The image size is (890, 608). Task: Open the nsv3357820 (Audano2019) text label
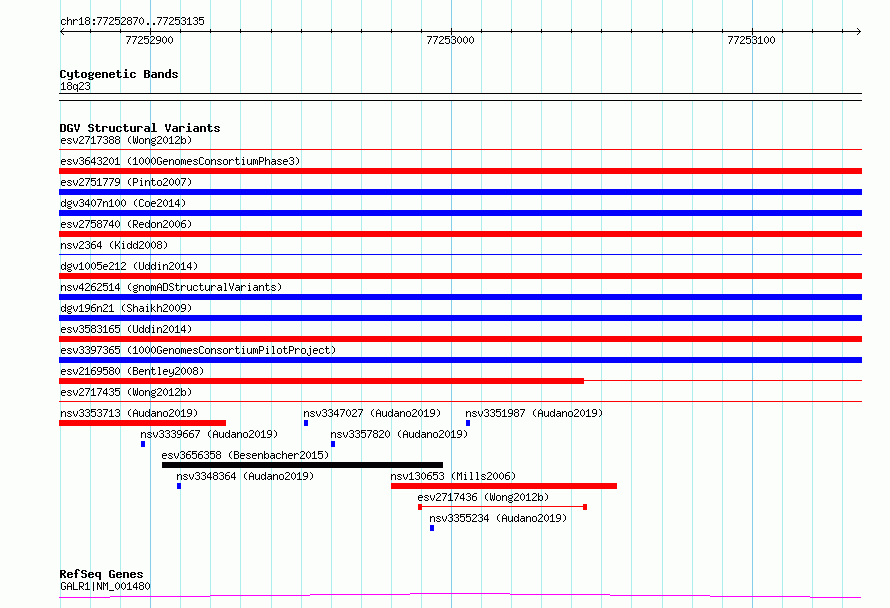[x=399, y=434]
